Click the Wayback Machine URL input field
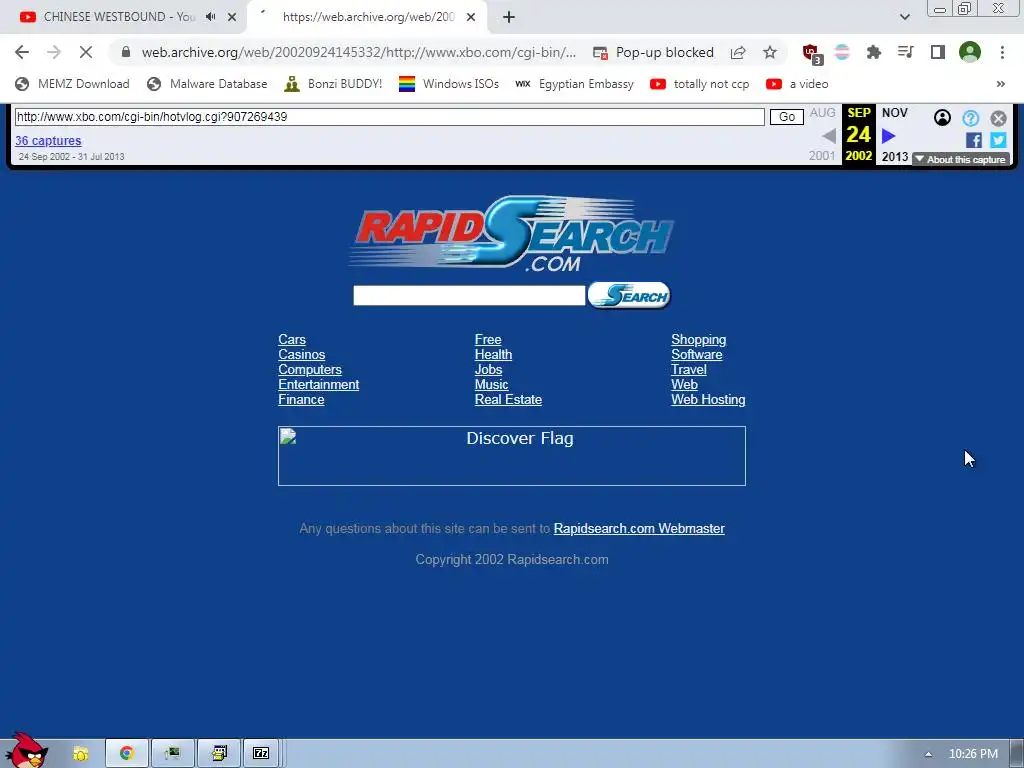1024x768 pixels. click(x=389, y=117)
